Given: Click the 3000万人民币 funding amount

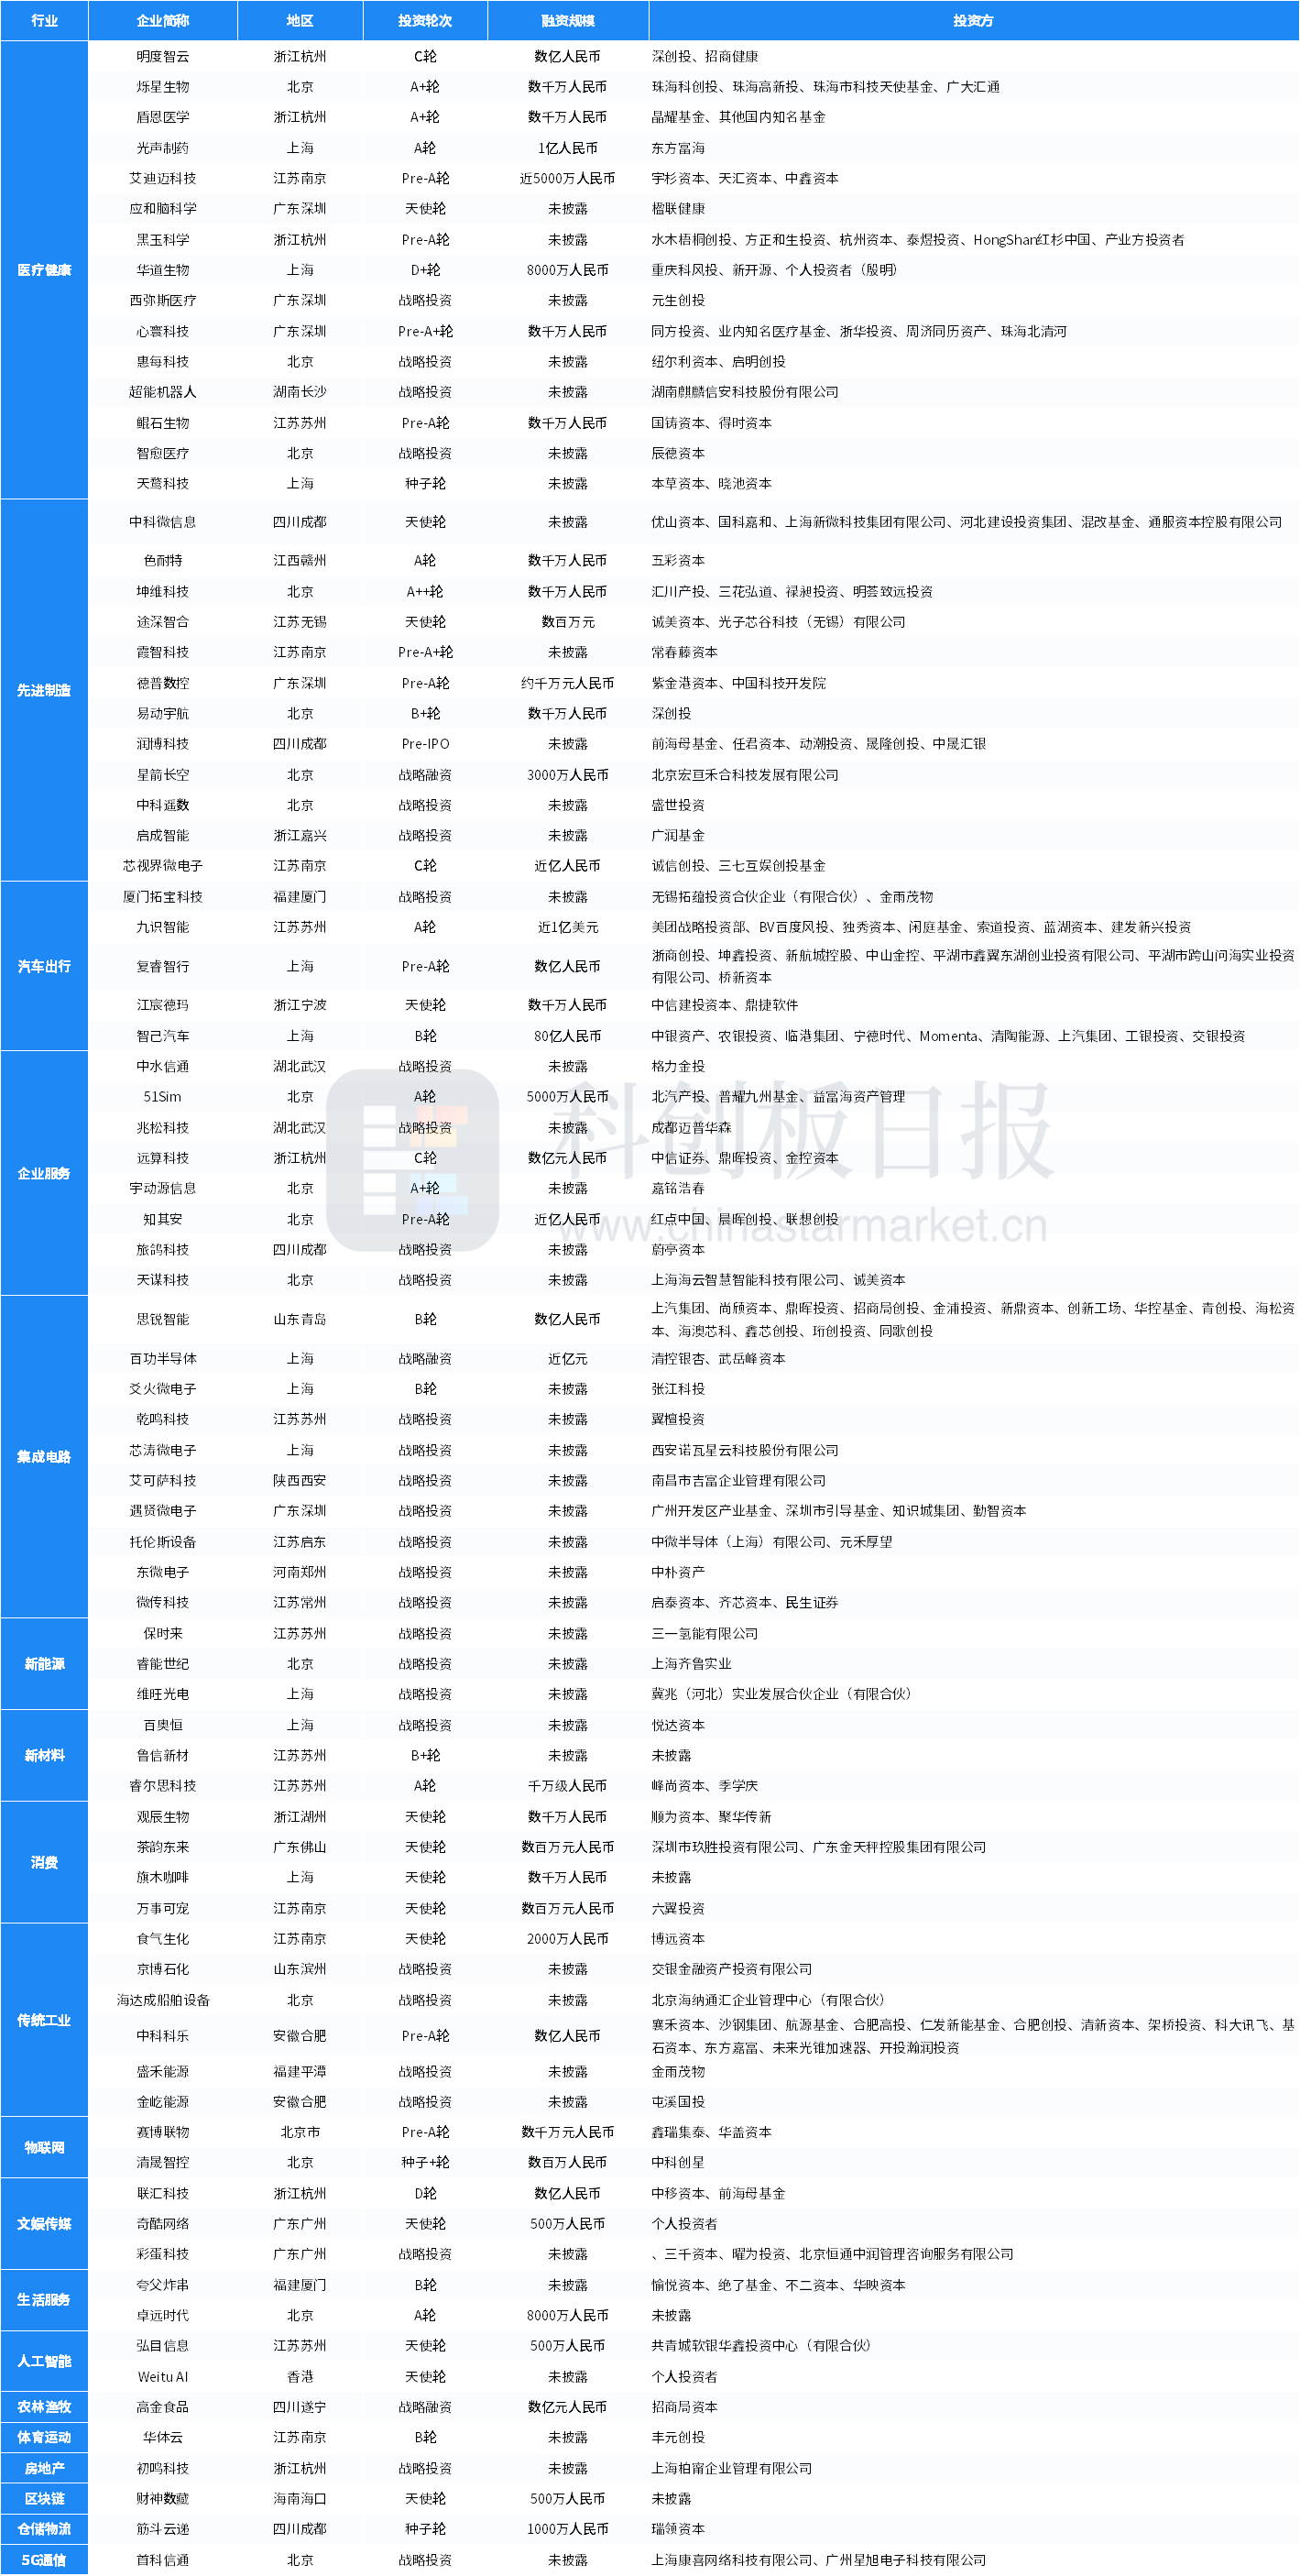Looking at the screenshot, I should [568, 775].
